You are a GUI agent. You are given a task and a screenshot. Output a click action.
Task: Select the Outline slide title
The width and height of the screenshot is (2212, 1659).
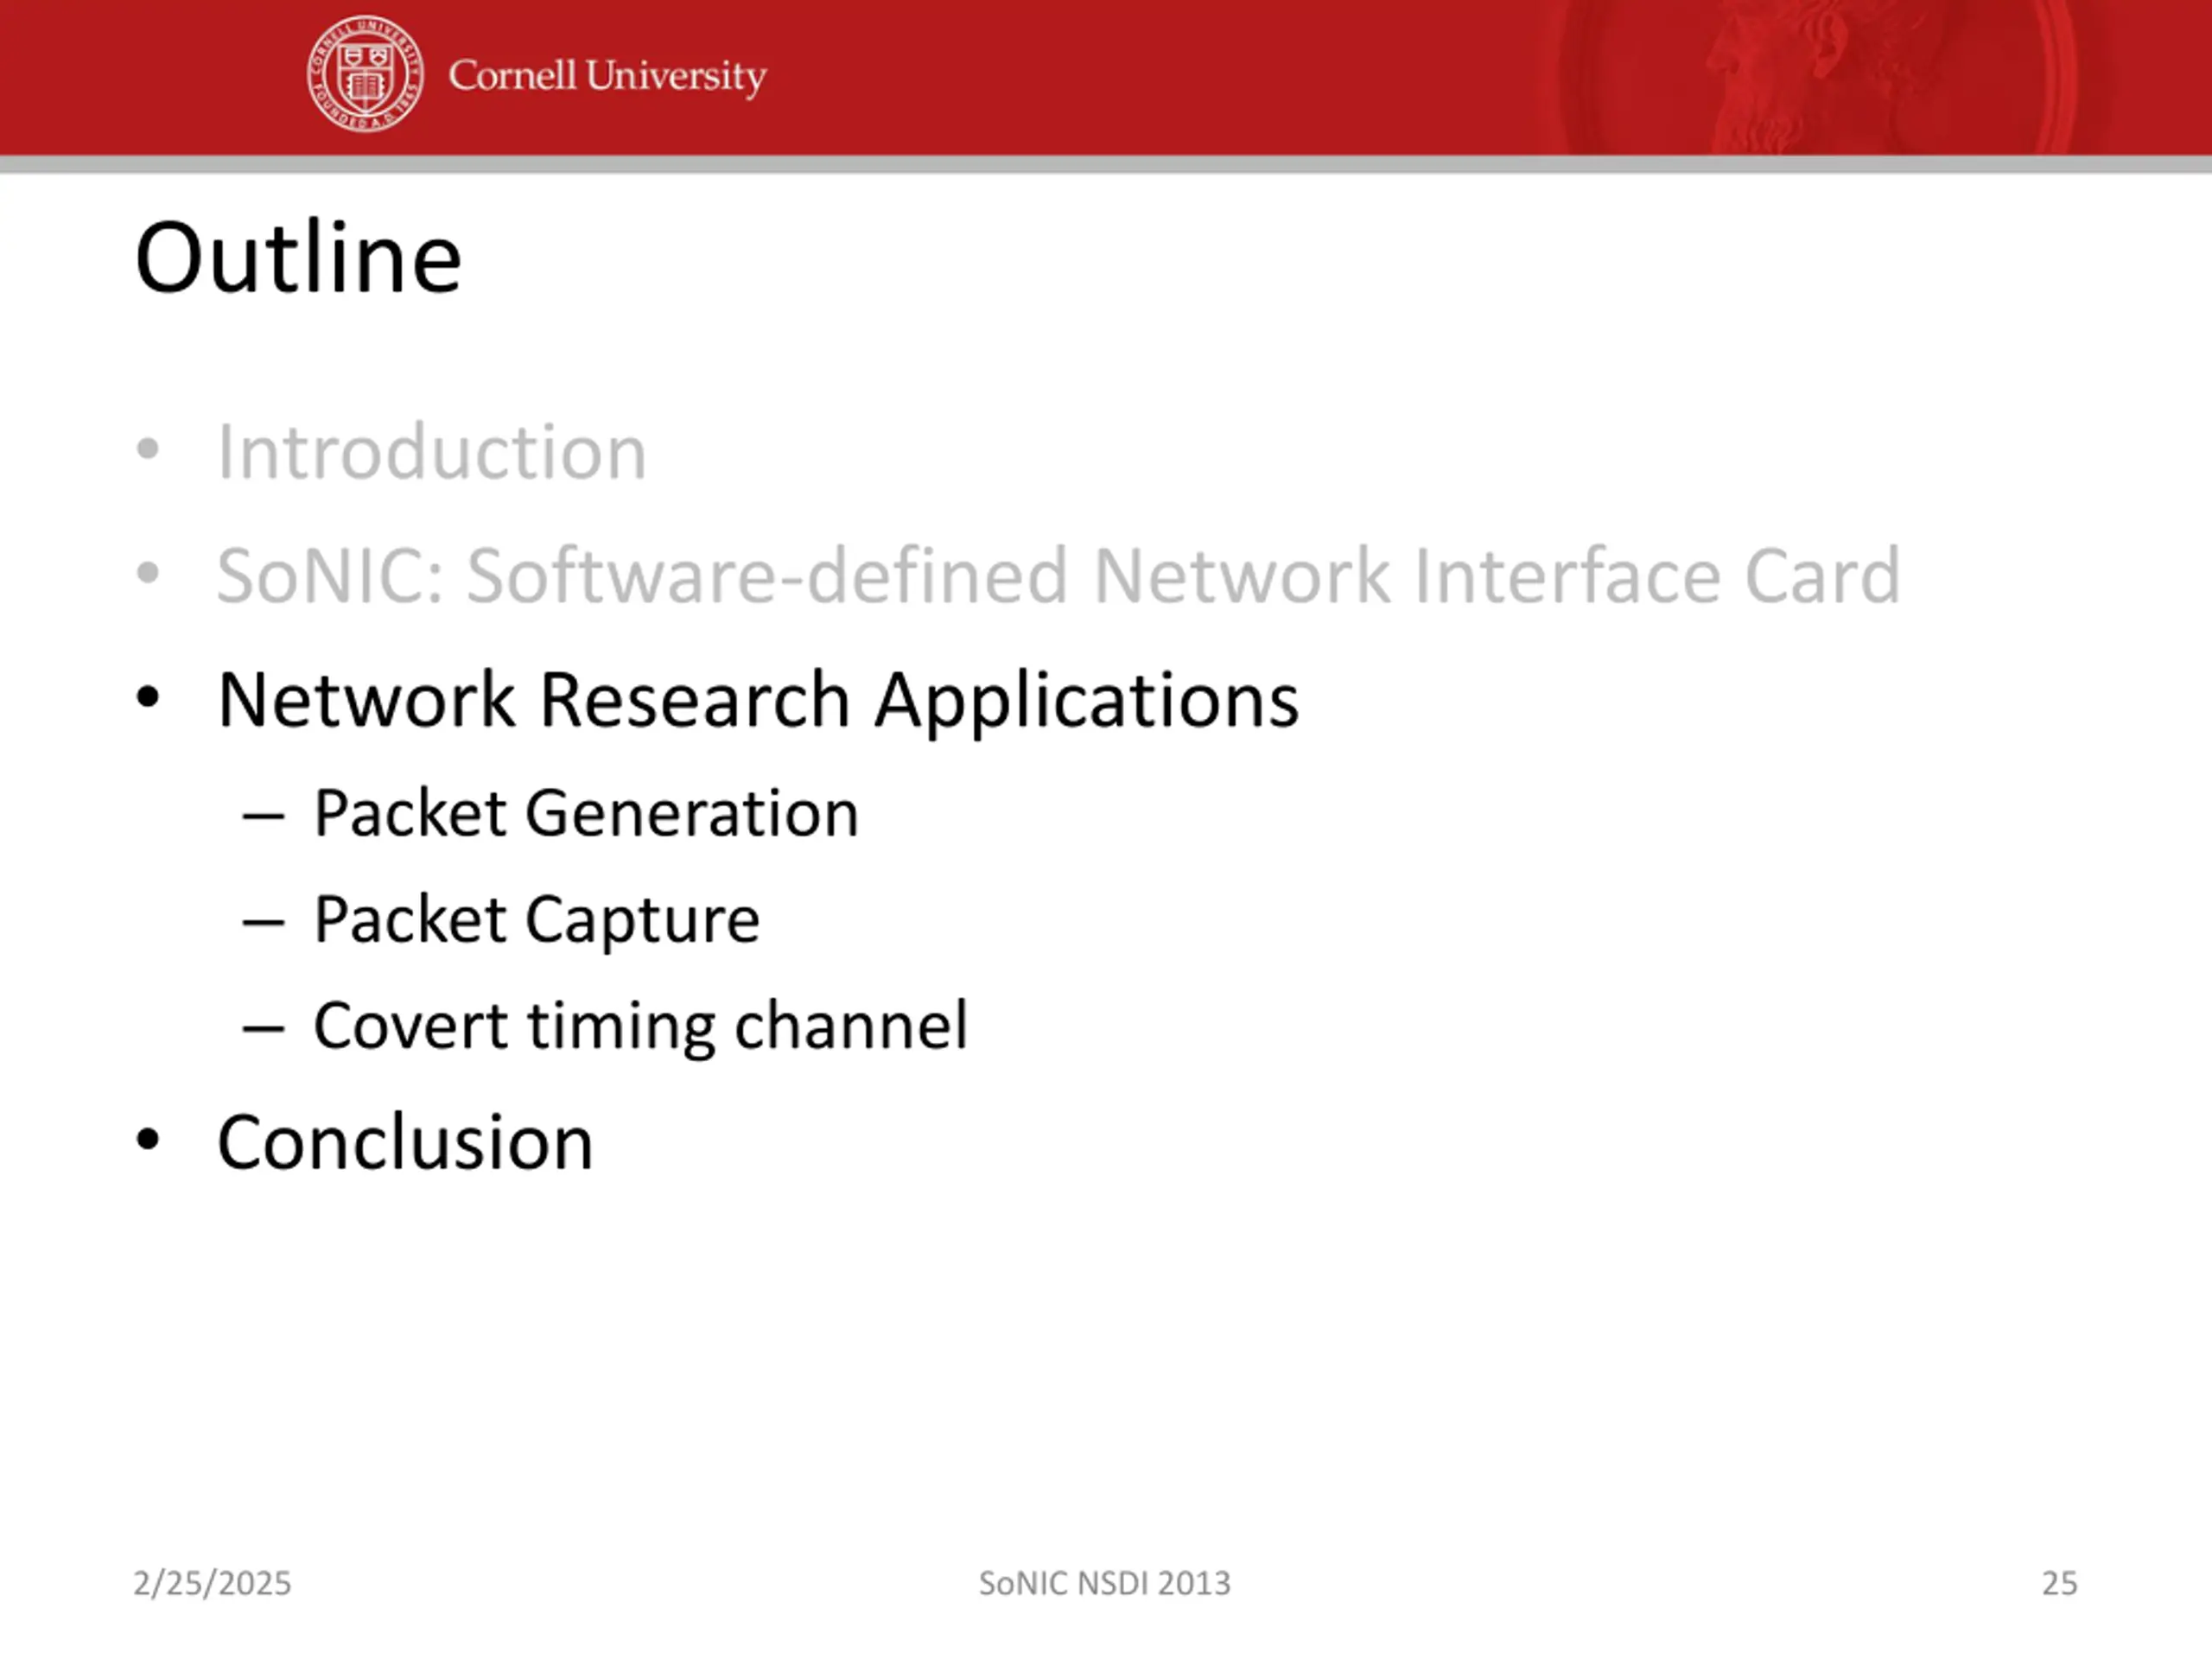click(298, 258)
